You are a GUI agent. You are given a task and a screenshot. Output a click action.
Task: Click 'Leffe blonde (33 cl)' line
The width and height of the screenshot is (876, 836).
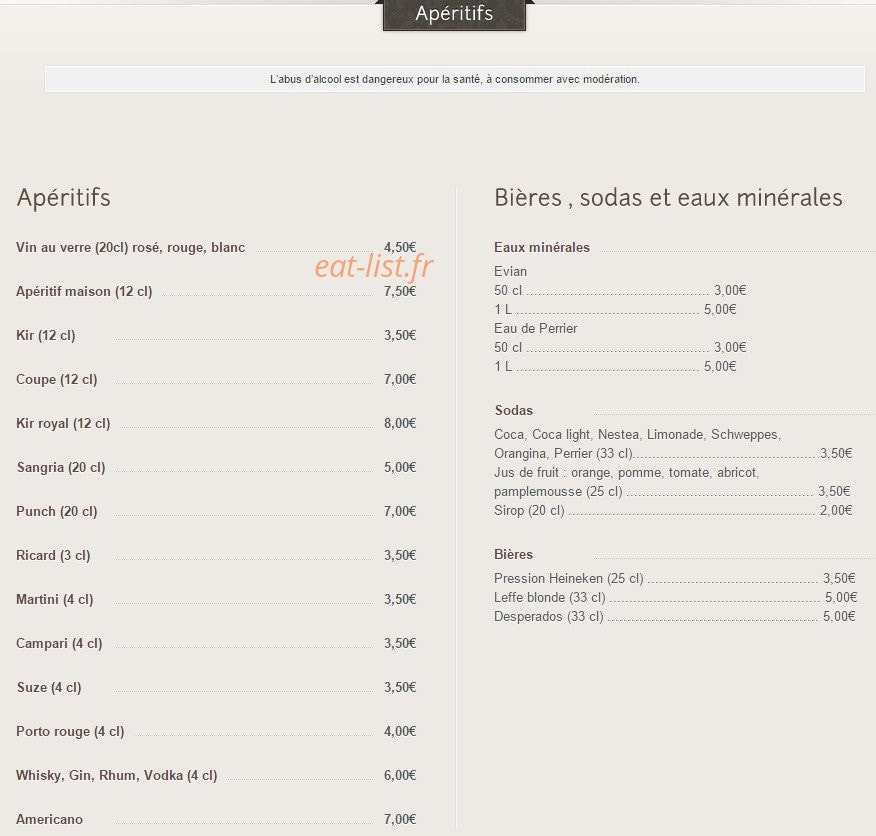pyautogui.click(x=675, y=597)
